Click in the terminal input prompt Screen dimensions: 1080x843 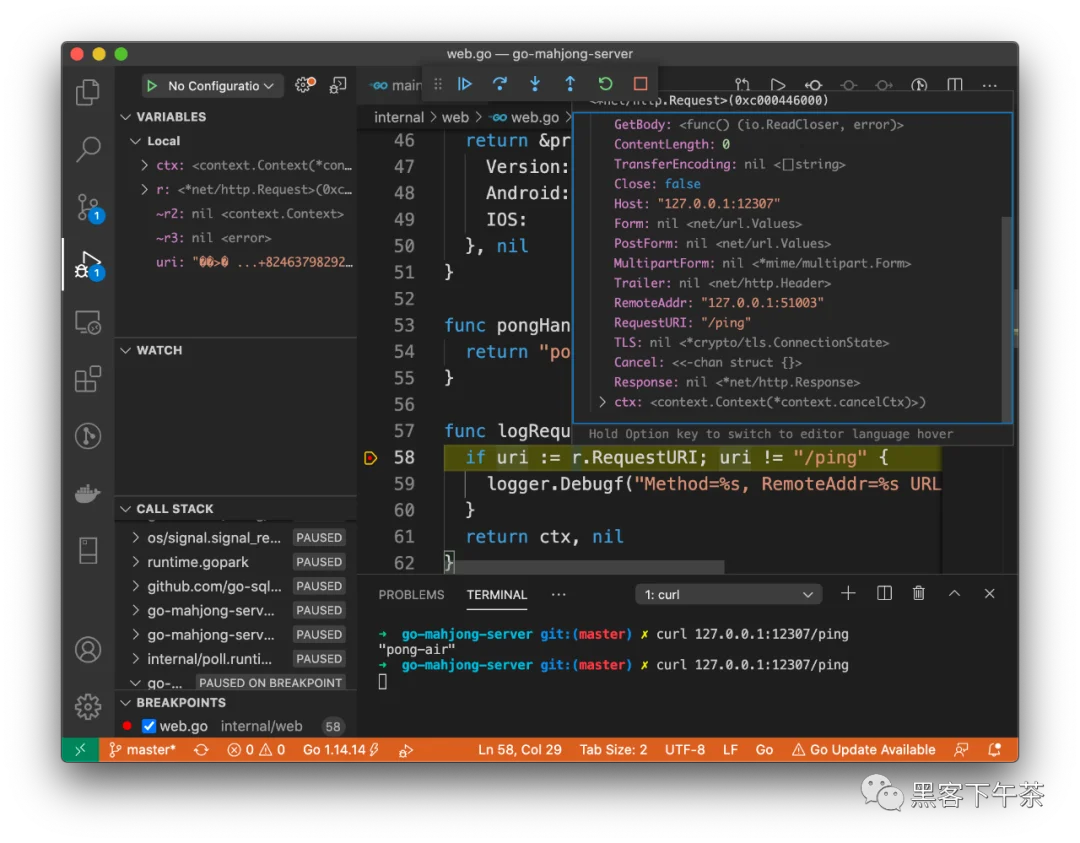pyautogui.click(x=383, y=682)
